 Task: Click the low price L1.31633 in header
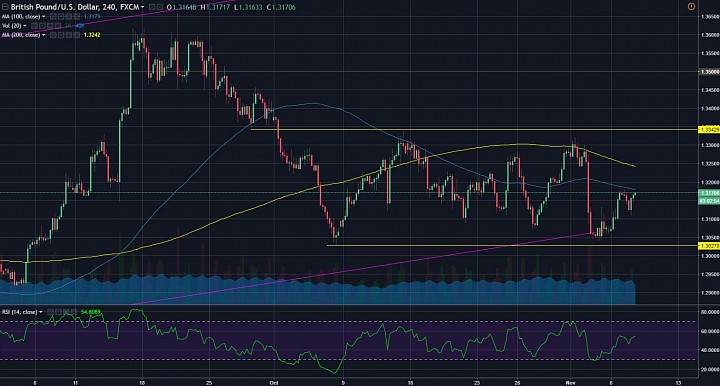(248, 7)
